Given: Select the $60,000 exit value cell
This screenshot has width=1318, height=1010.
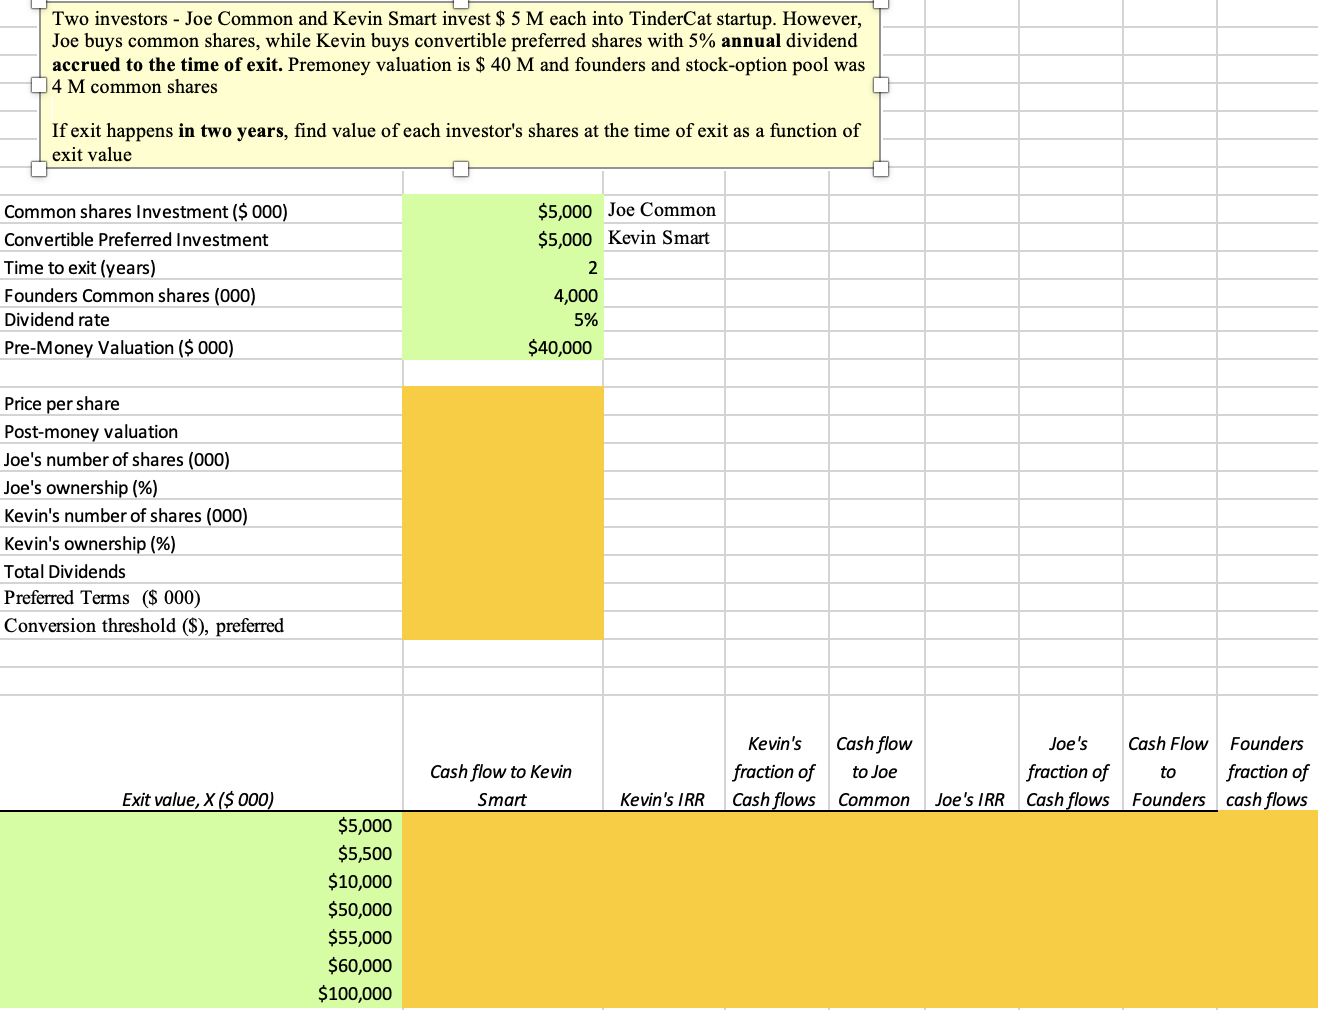Looking at the screenshot, I should [x=201, y=966].
